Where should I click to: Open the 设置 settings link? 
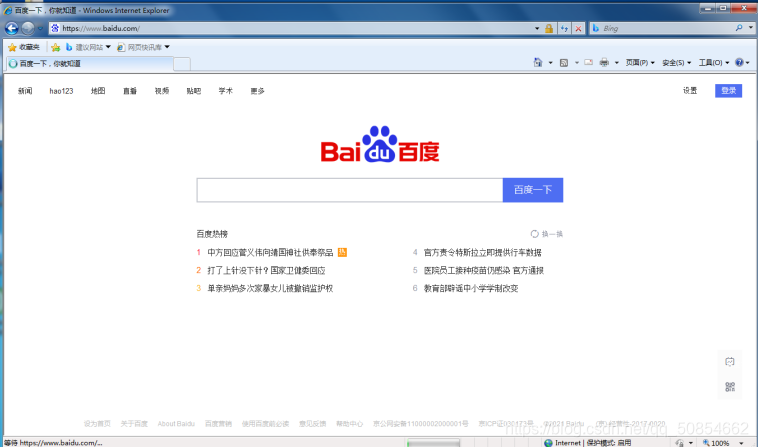point(690,91)
